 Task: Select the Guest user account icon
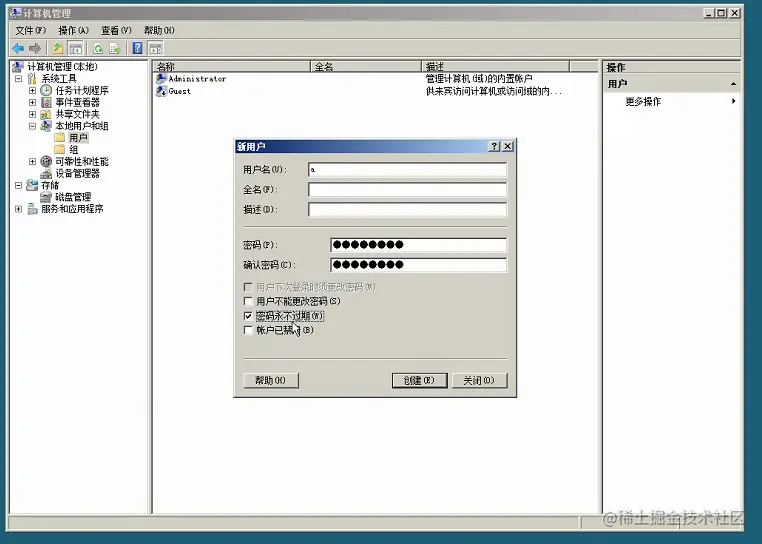(161, 91)
